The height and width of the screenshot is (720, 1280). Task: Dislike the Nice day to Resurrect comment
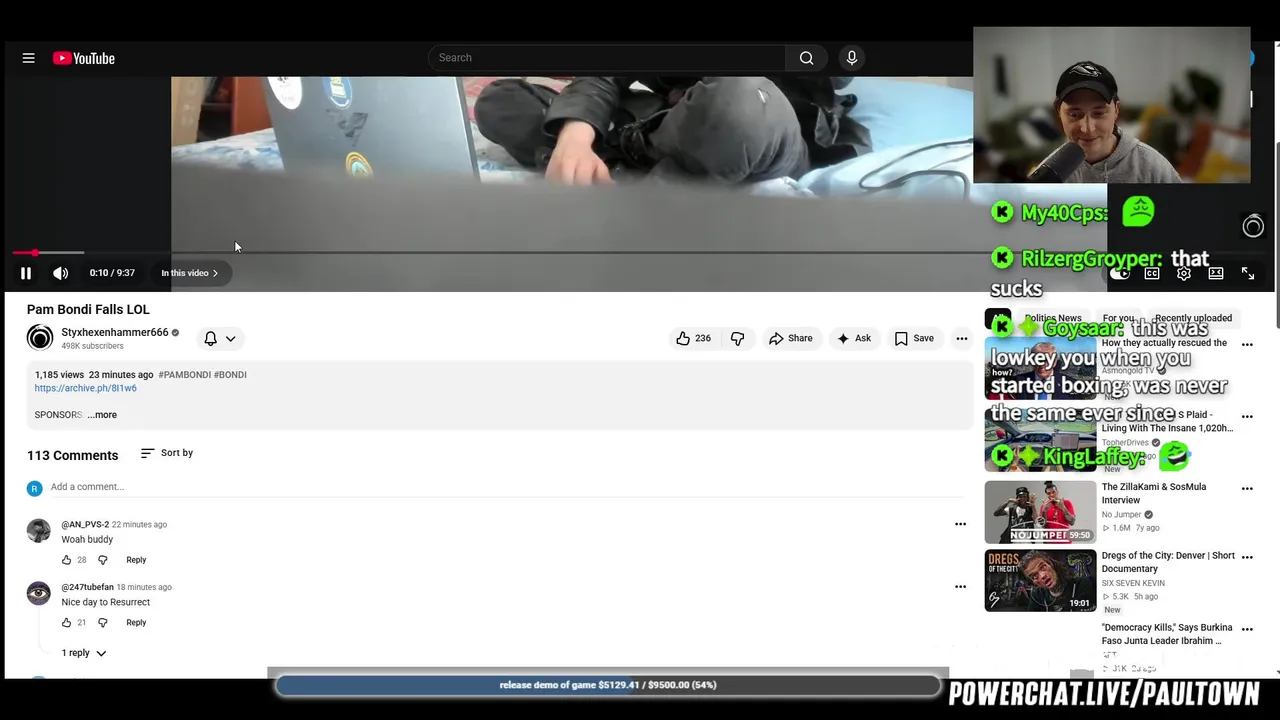coord(102,623)
